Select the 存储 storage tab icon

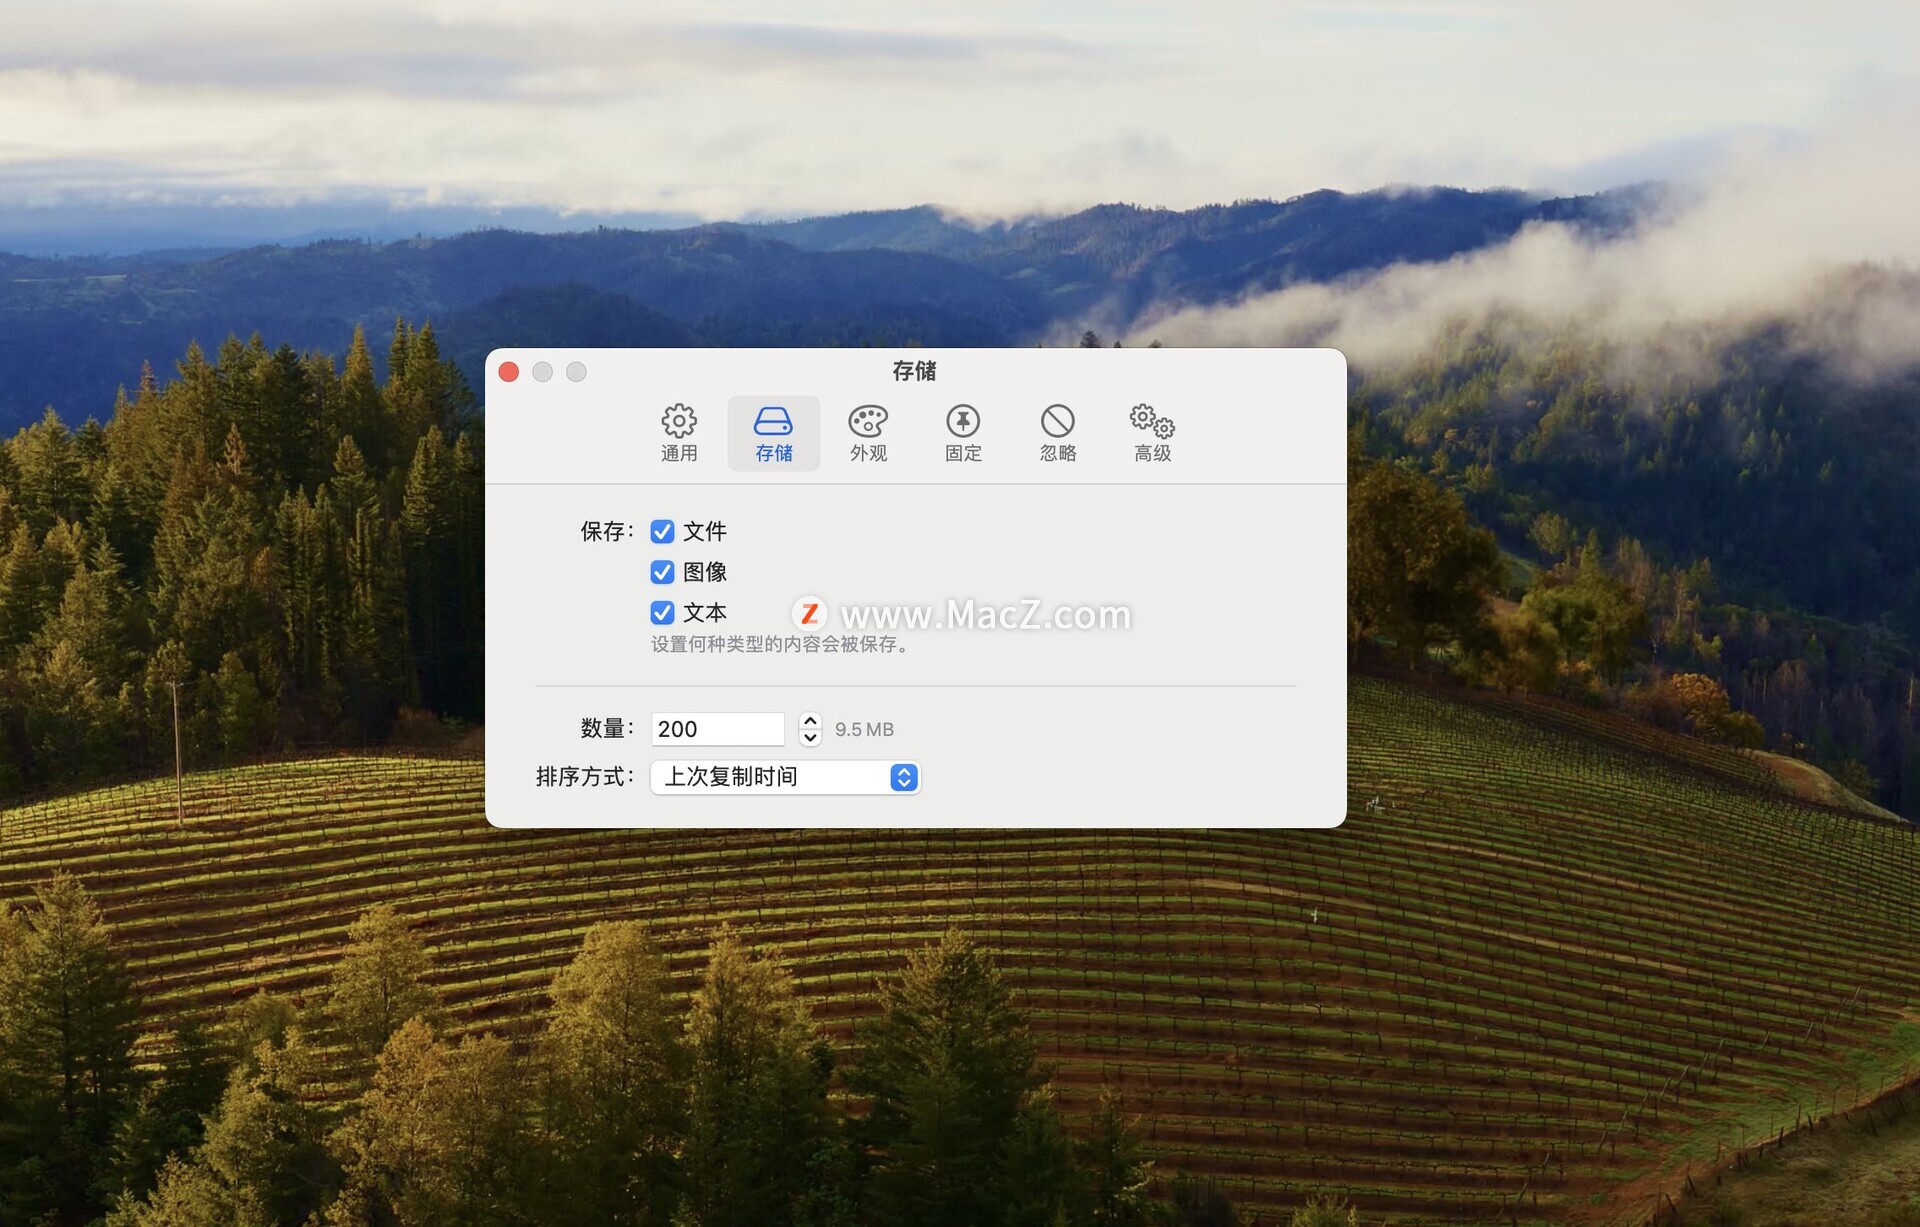[773, 433]
